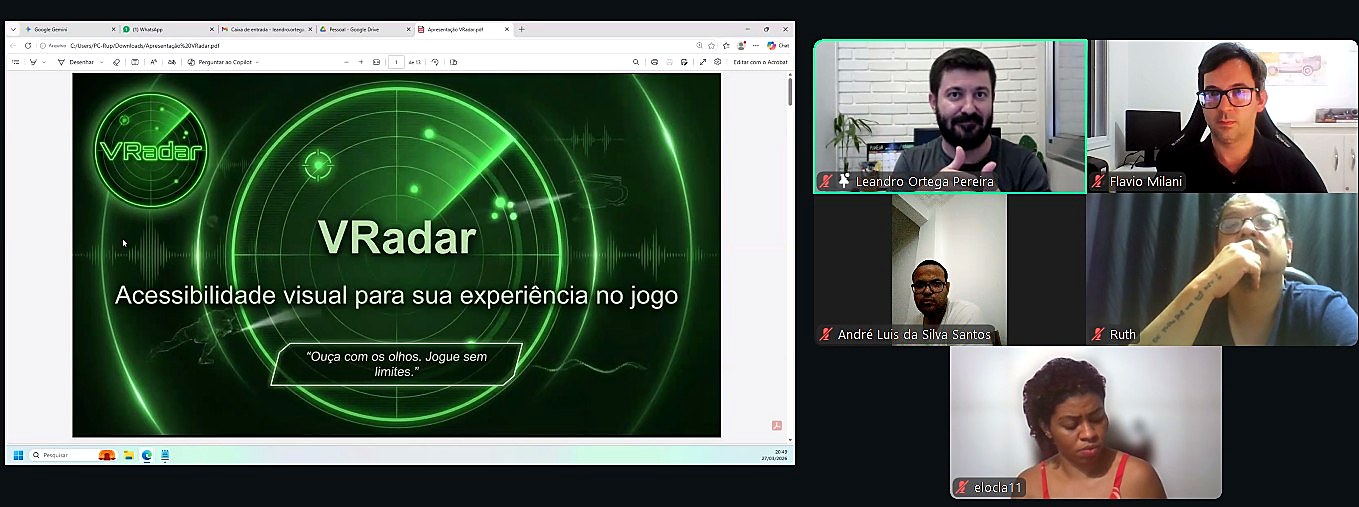
Task: Switch to the Pessoal - Google Drive tab
Action: tap(364, 29)
